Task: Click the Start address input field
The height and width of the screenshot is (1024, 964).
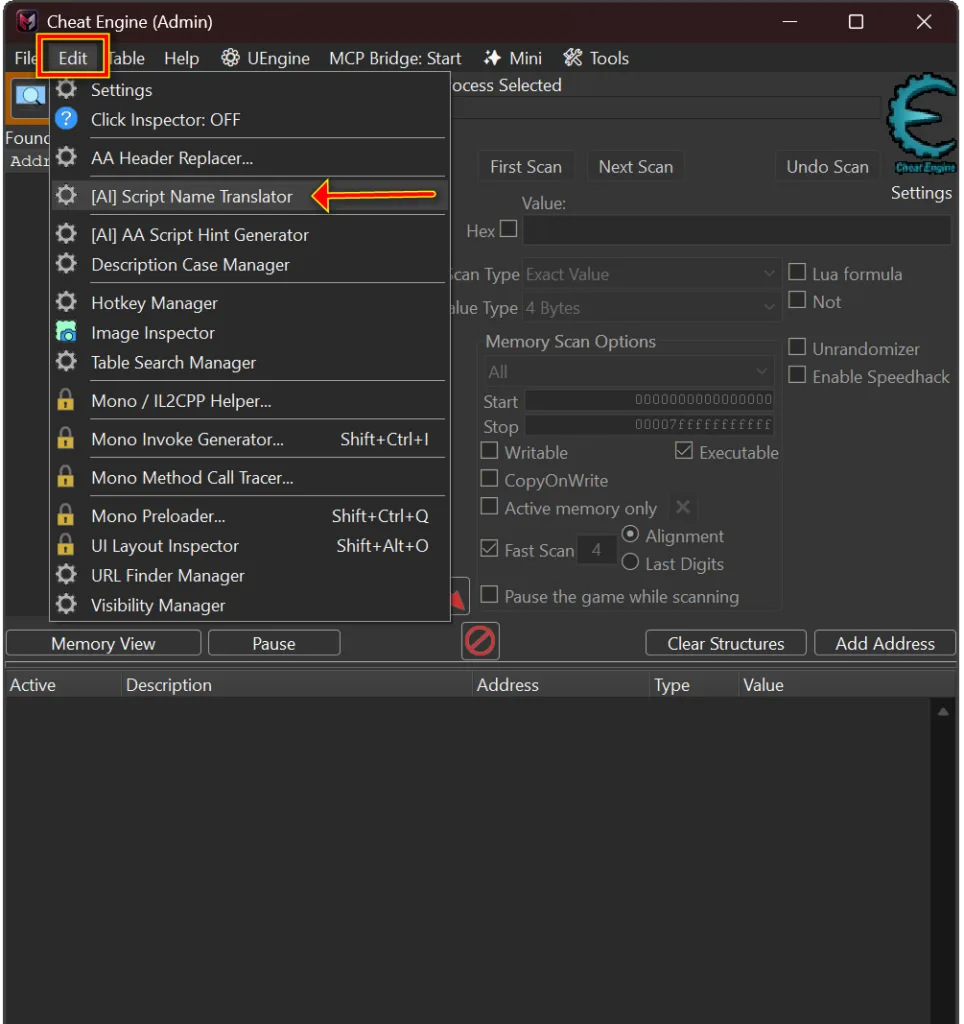Action: click(x=649, y=400)
